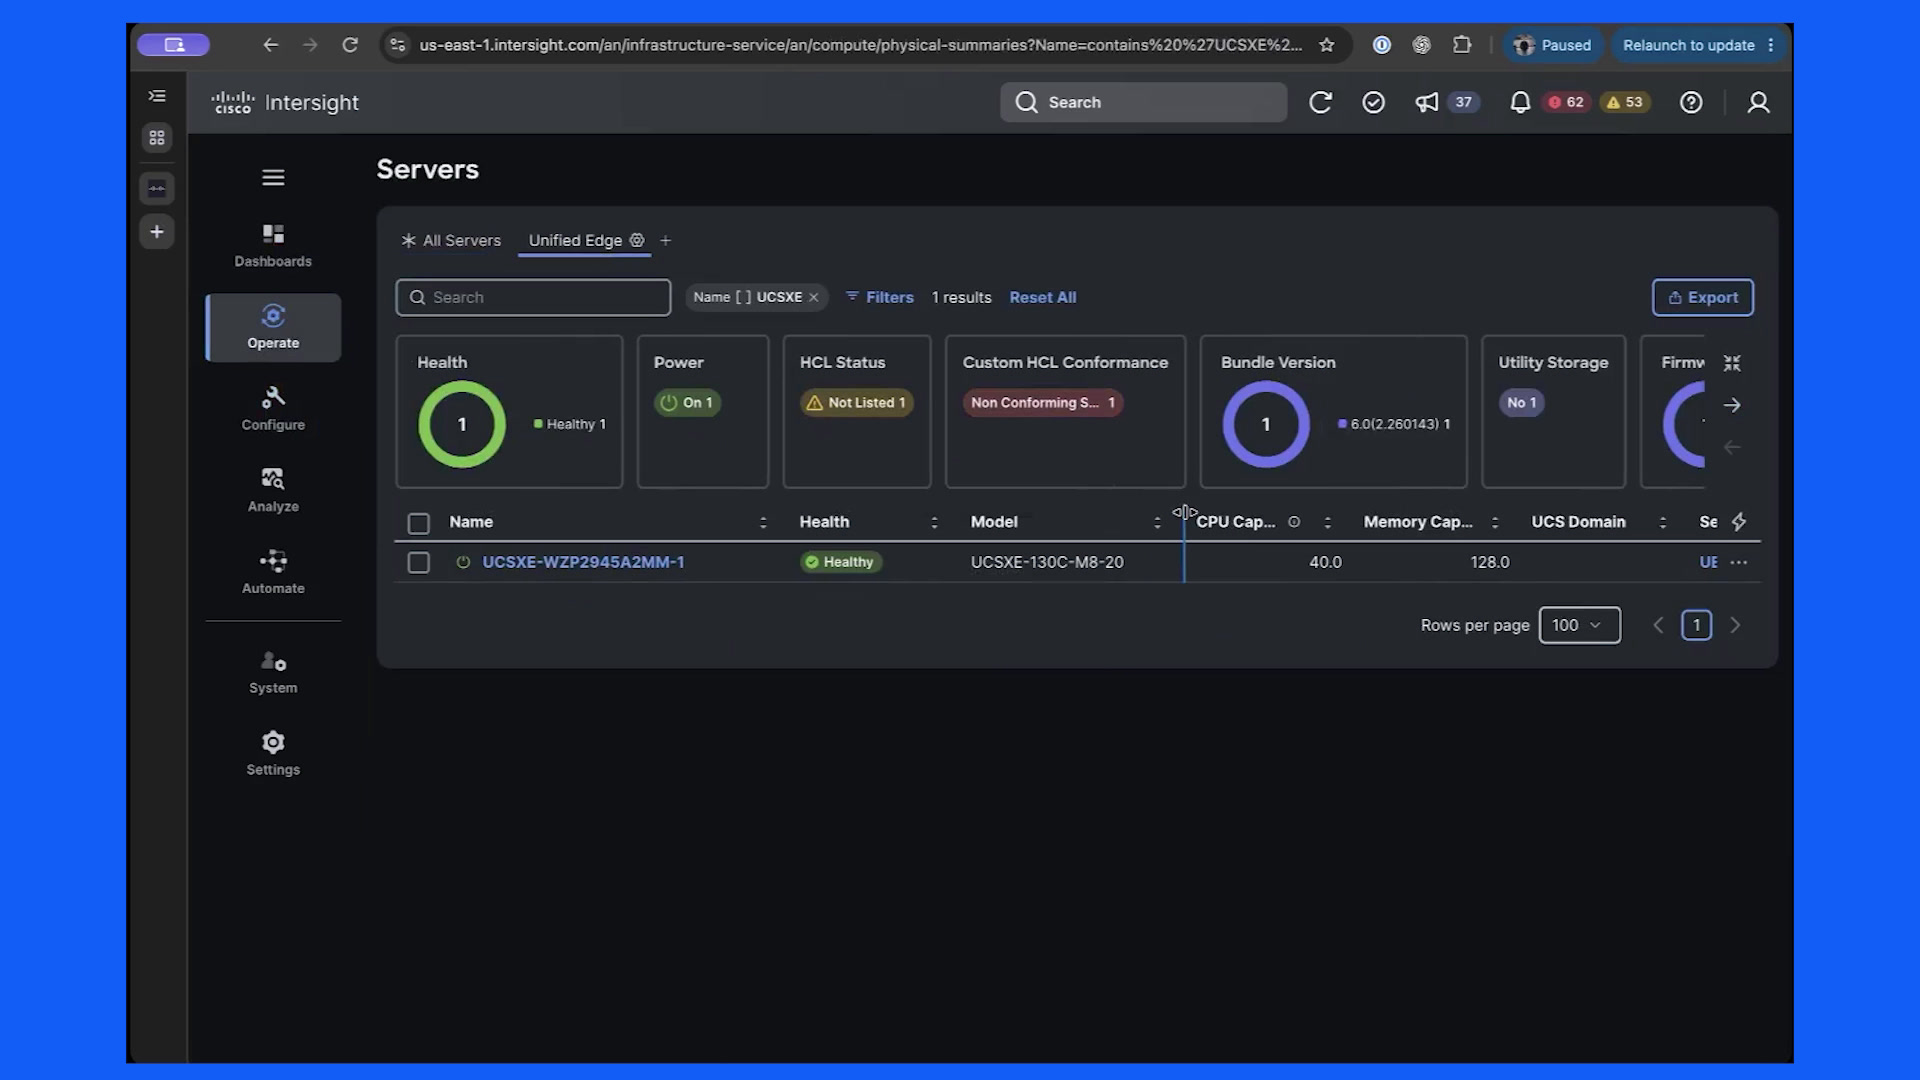Viewport: 1920px width, 1080px height.
Task: Open server UCSXE-WZP2945A2MM-1 link
Action: tap(583, 562)
